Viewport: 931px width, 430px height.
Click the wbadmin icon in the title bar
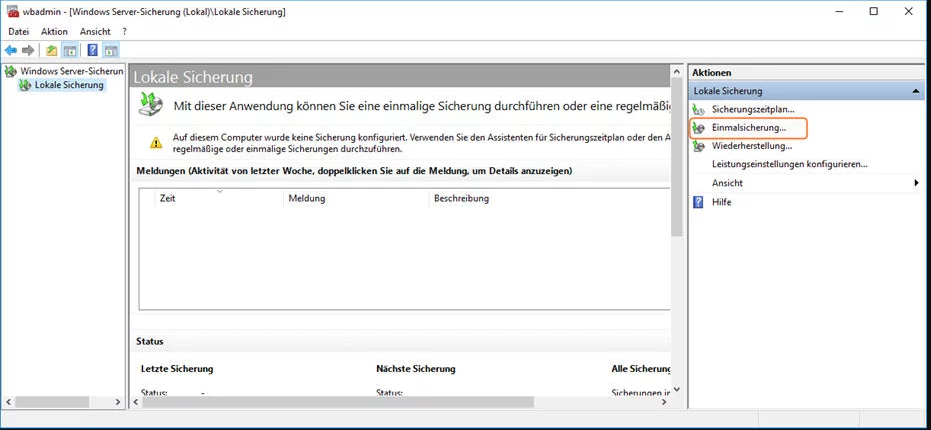[x=12, y=11]
